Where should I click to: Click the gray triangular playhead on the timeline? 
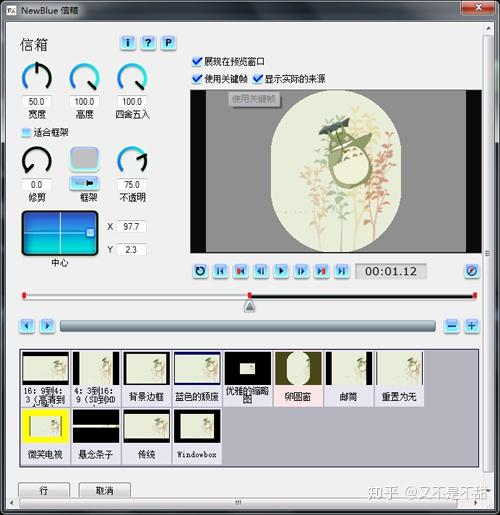[x=250, y=306]
